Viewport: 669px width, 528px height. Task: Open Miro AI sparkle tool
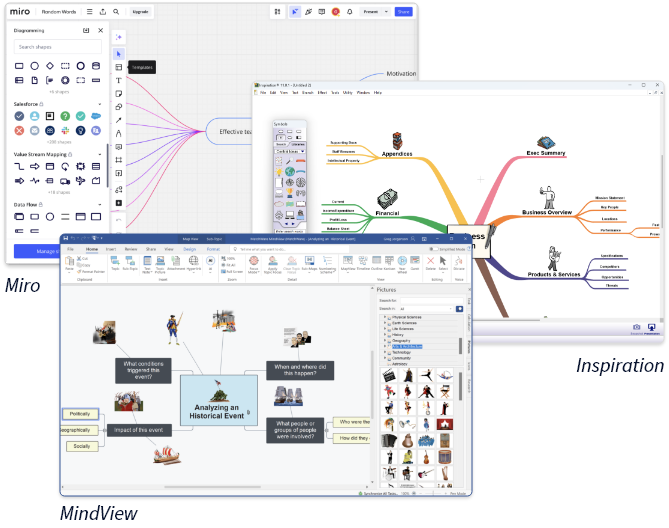[x=119, y=37]
